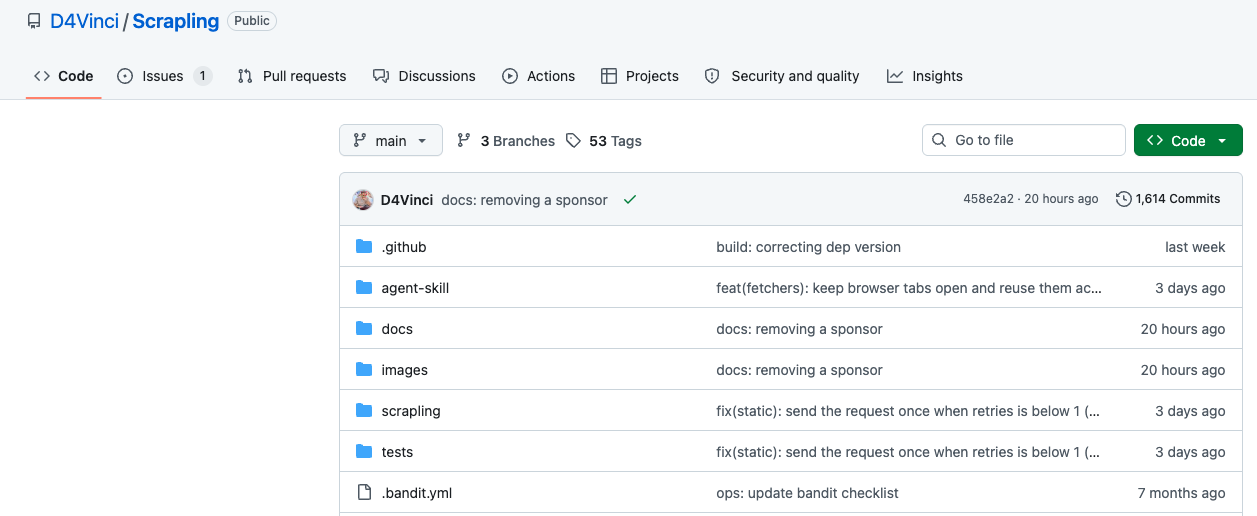Open the Security and quality tab
The image size is (1257, 516).
click(x=782, y=76)
